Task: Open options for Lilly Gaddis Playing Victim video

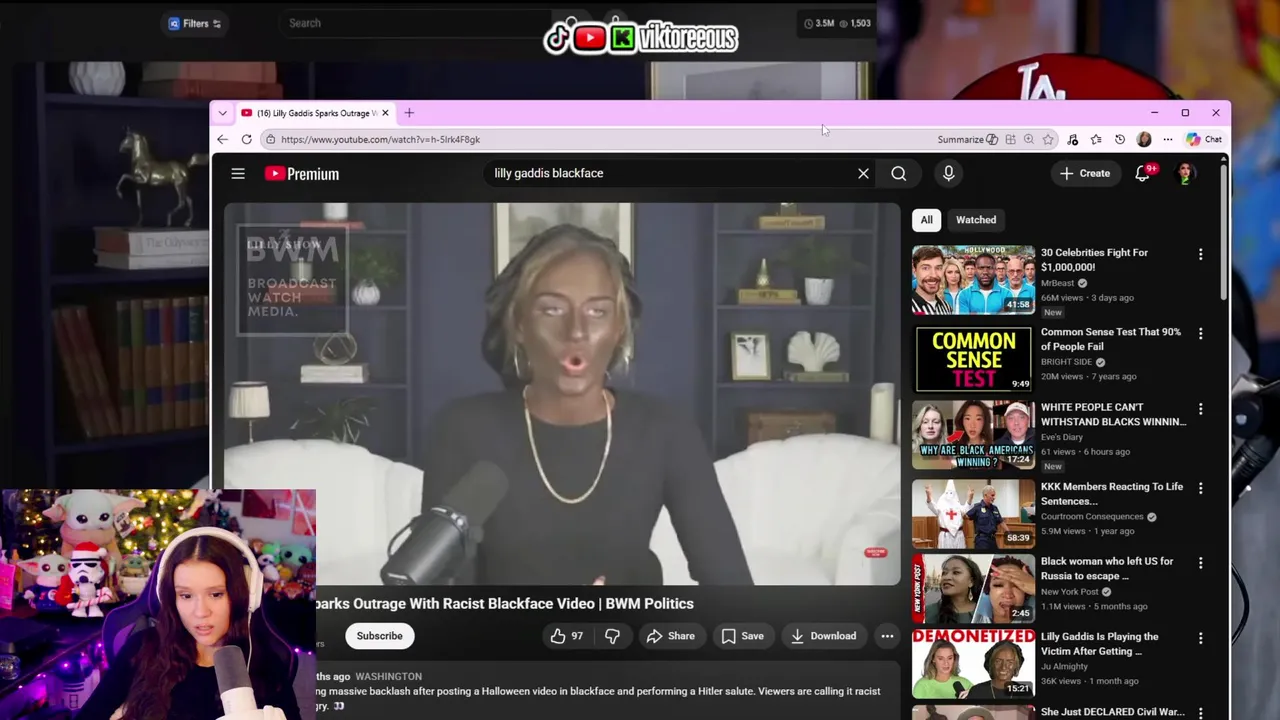Action: point(1201,638)
